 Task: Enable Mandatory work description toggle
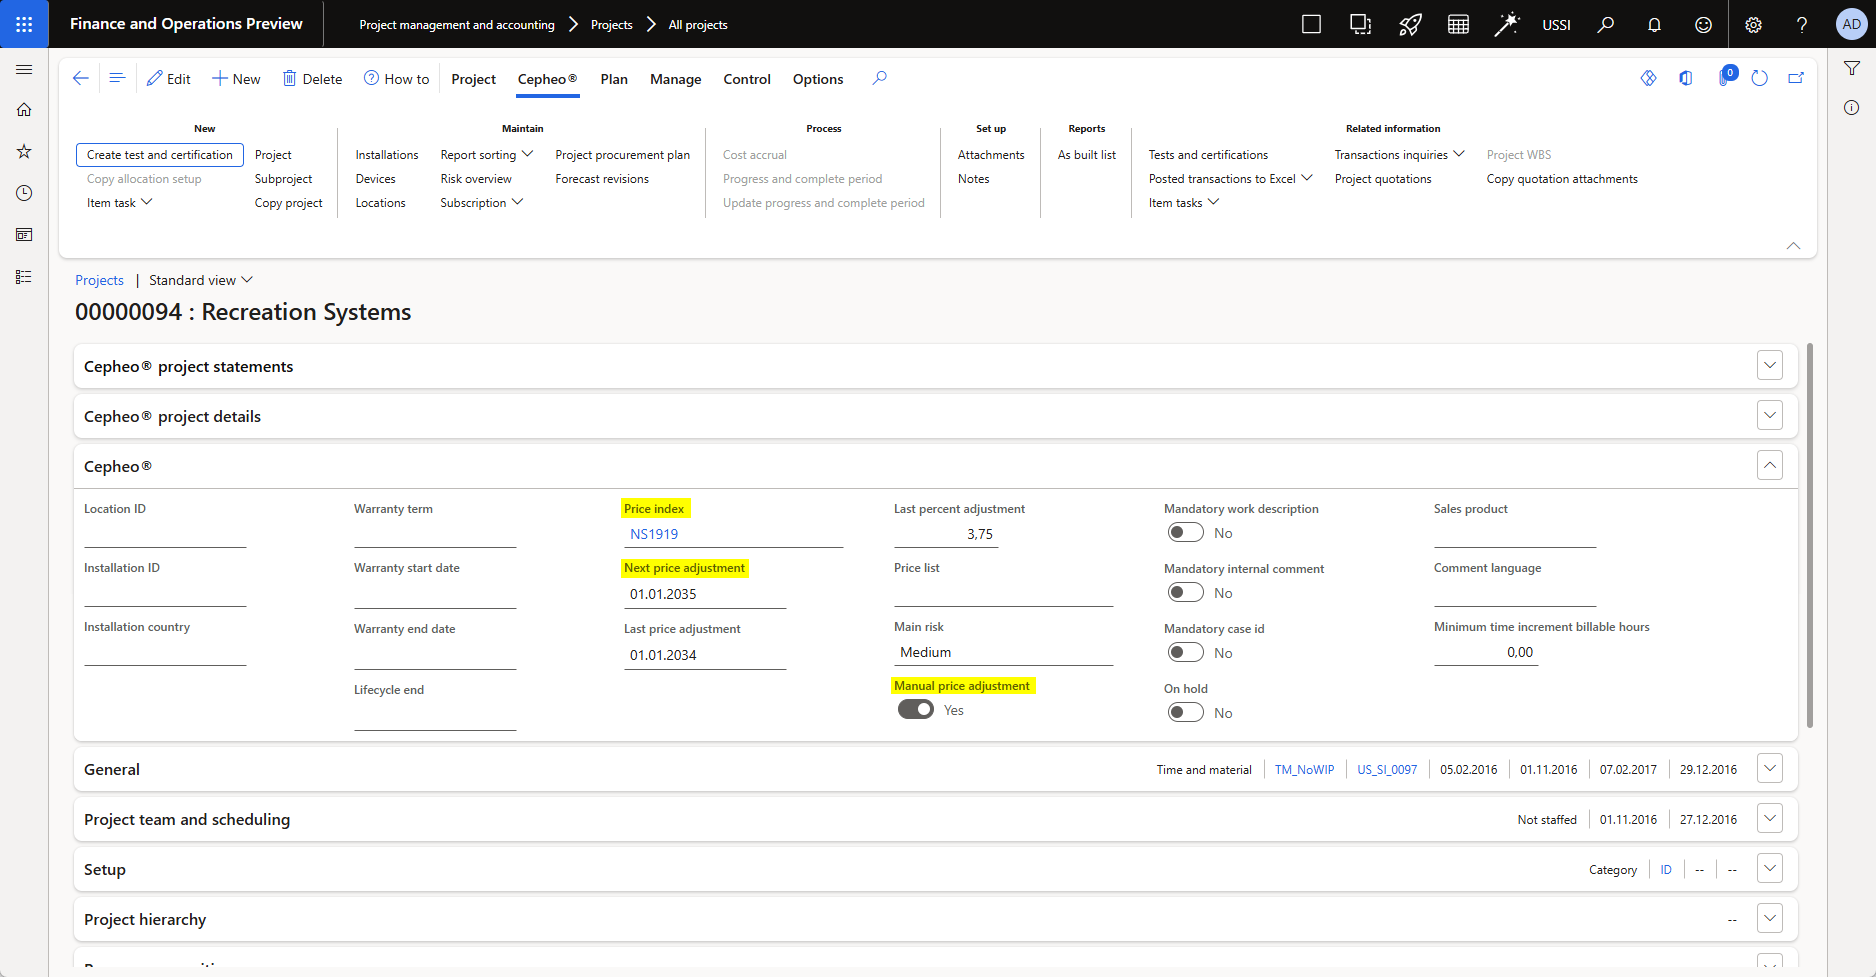click(1185, 533)
